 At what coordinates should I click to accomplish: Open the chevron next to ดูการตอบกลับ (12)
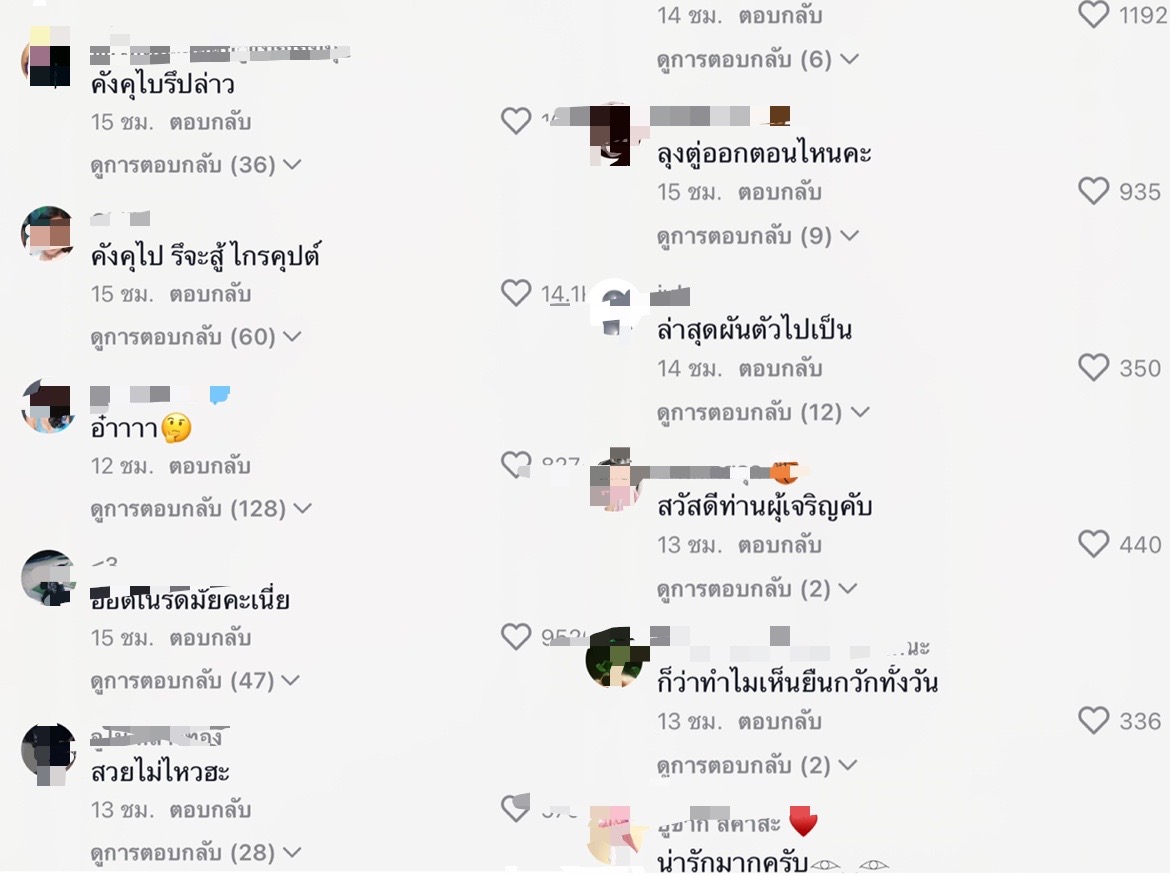pyautogui.click(x=860, y=412)
